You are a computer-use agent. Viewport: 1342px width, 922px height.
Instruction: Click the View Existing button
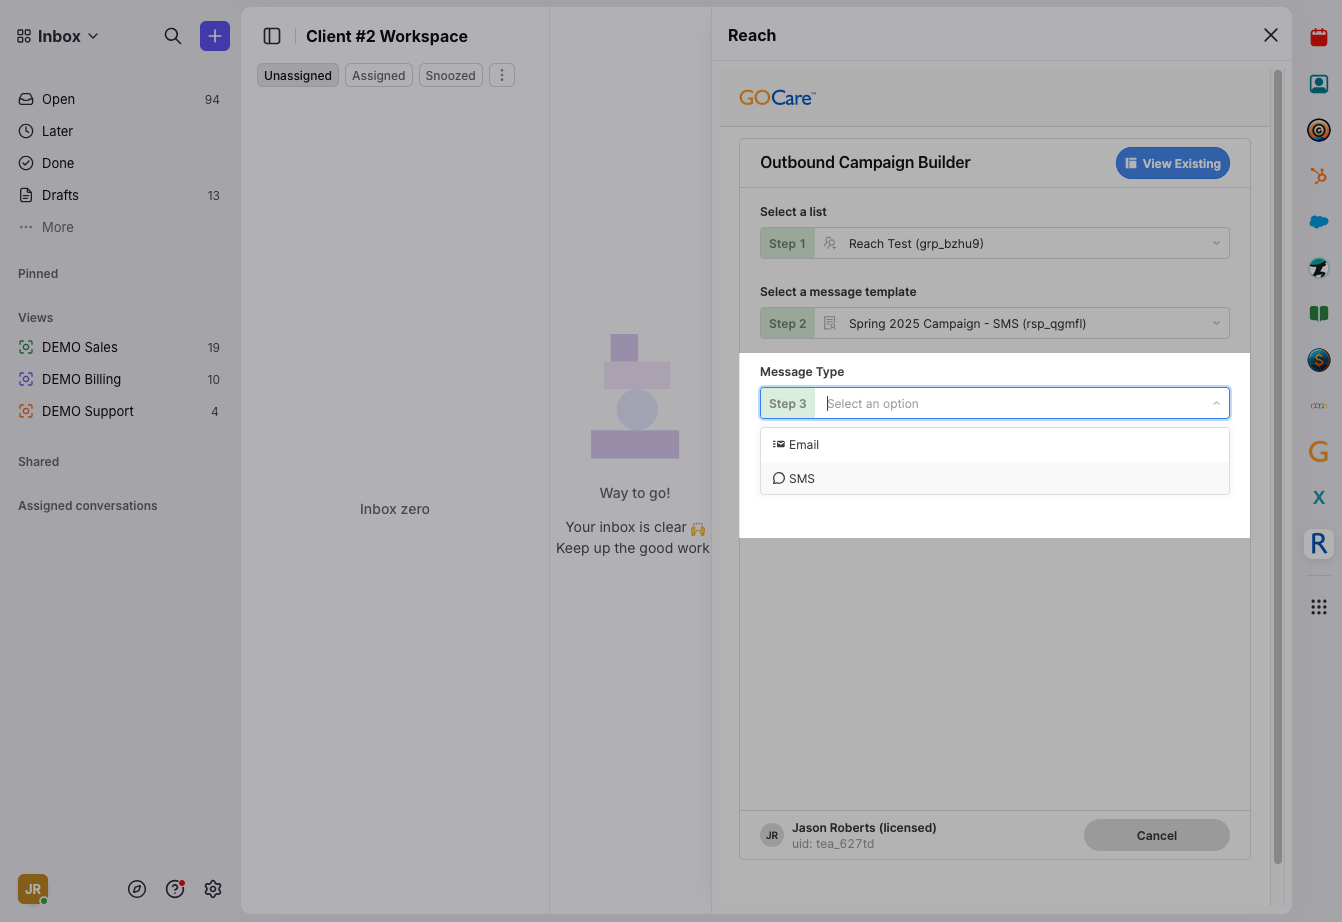pyautogui.click(x=1172, y=163)
